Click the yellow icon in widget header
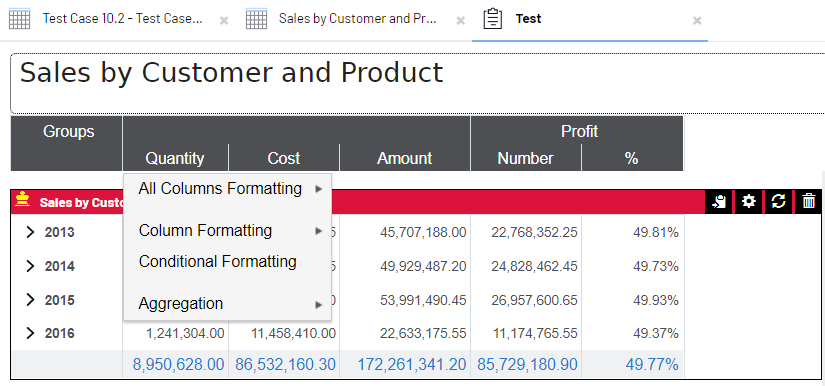 pos(22,200)
